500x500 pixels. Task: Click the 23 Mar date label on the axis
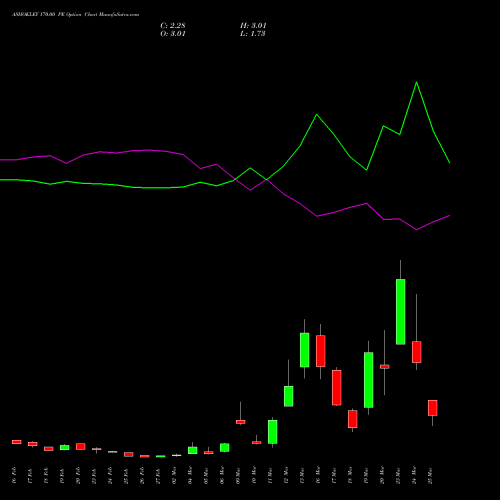[398, 475]
